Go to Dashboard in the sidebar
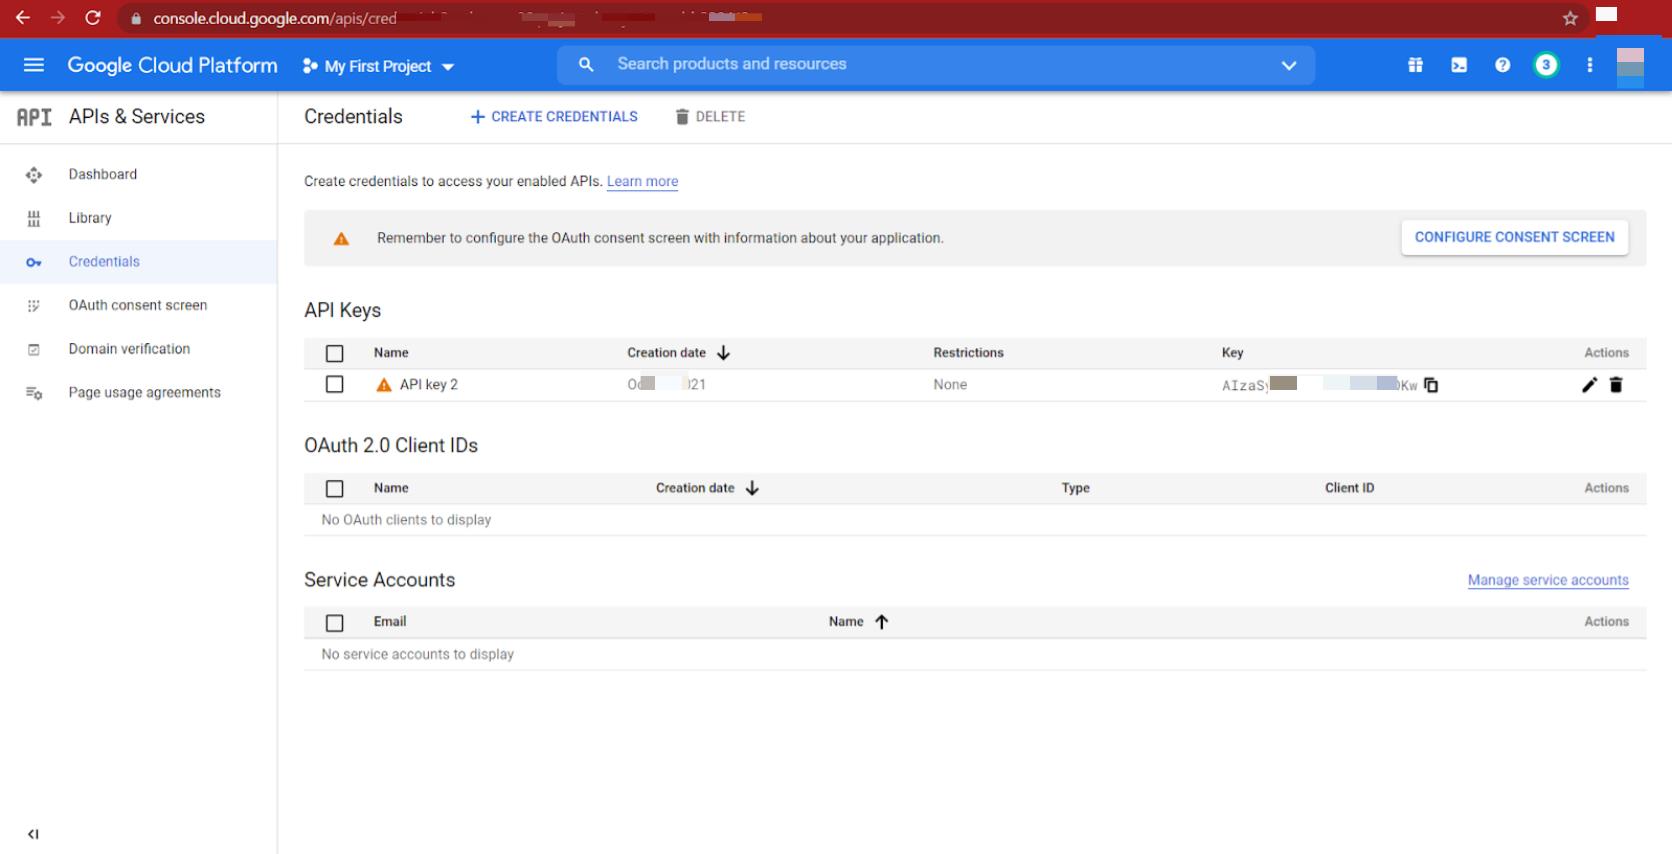This screenshot has height=854, width=1672. click(103, 174)
